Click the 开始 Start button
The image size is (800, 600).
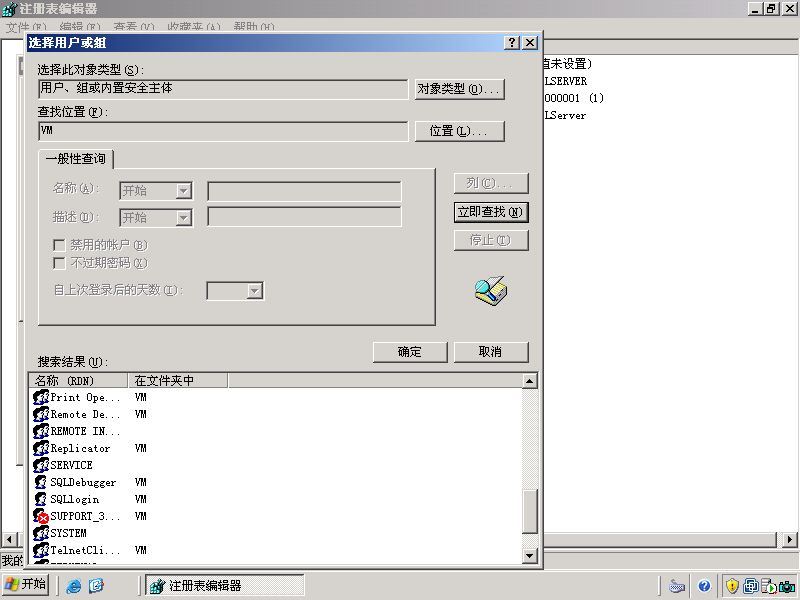26,585
